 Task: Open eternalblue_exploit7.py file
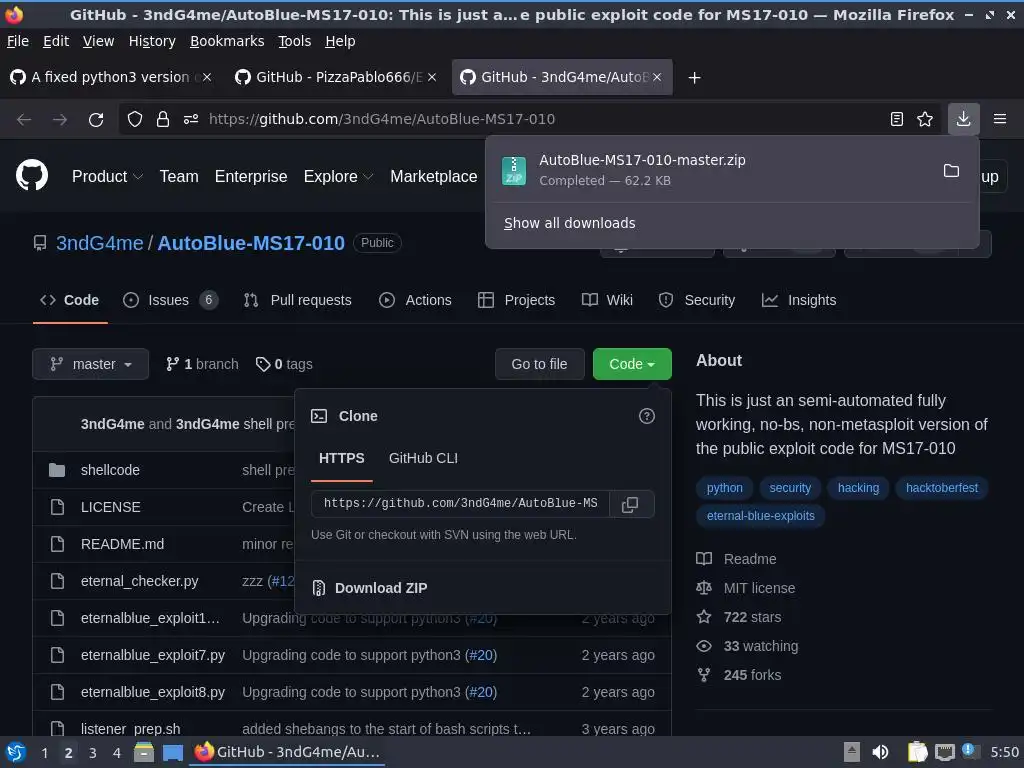153,655
